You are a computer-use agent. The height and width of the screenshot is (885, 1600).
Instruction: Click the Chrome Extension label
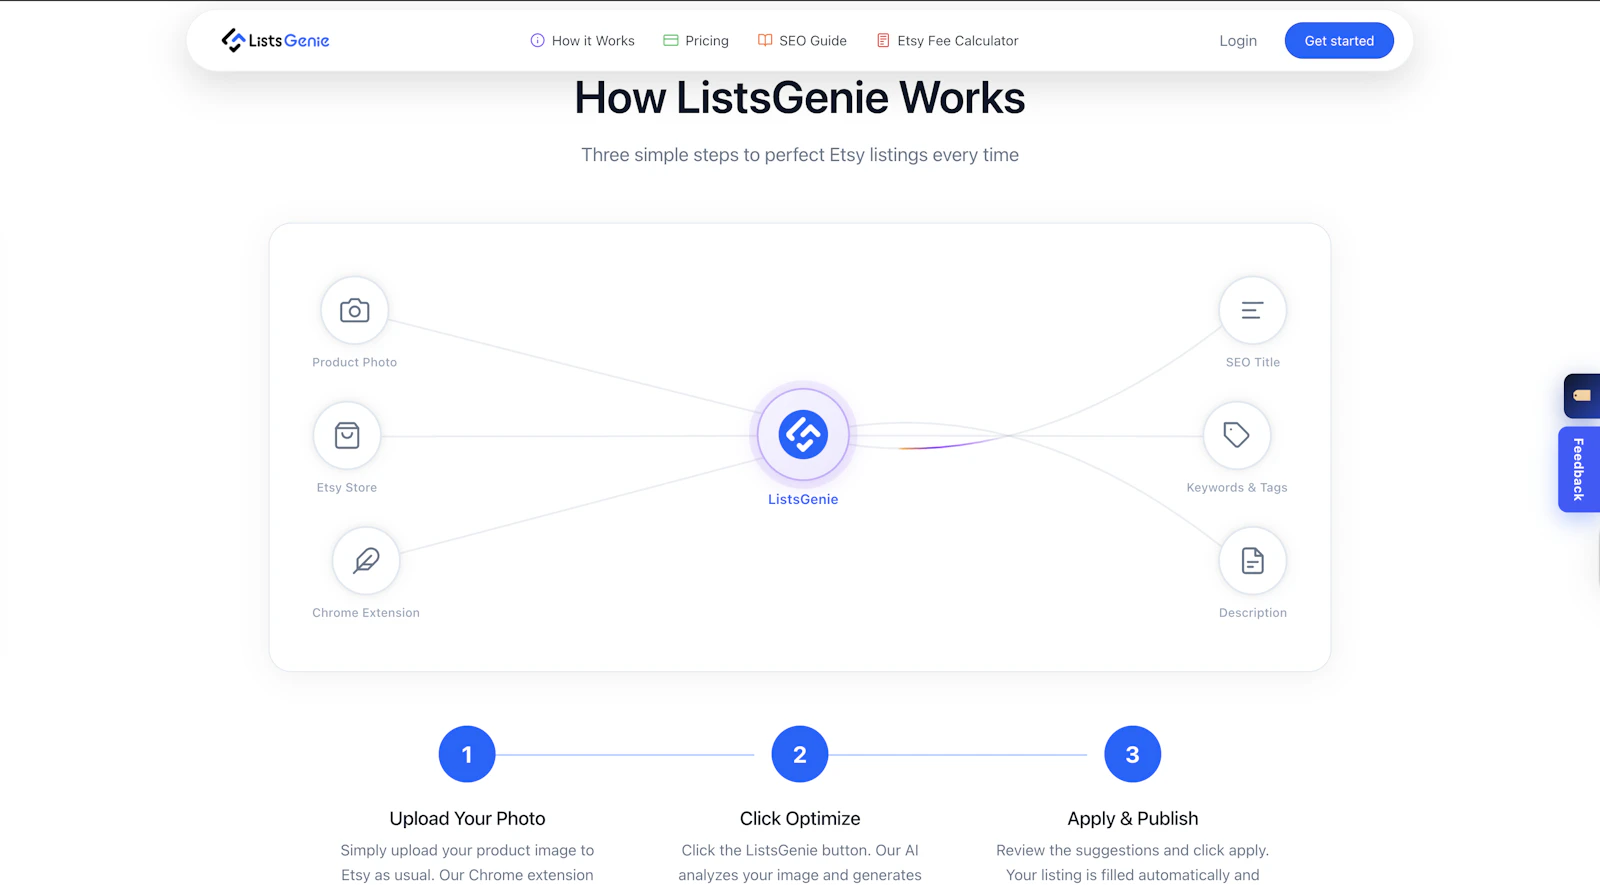[366, 613]
